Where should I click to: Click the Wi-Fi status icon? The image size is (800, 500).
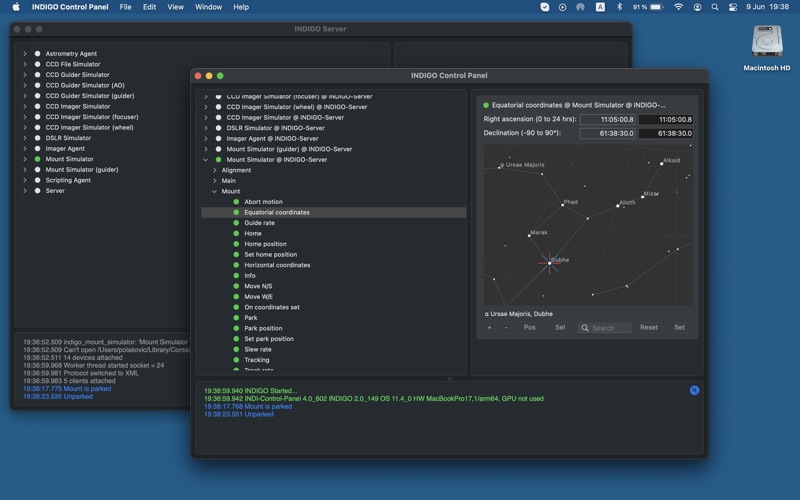coord(678,7)
